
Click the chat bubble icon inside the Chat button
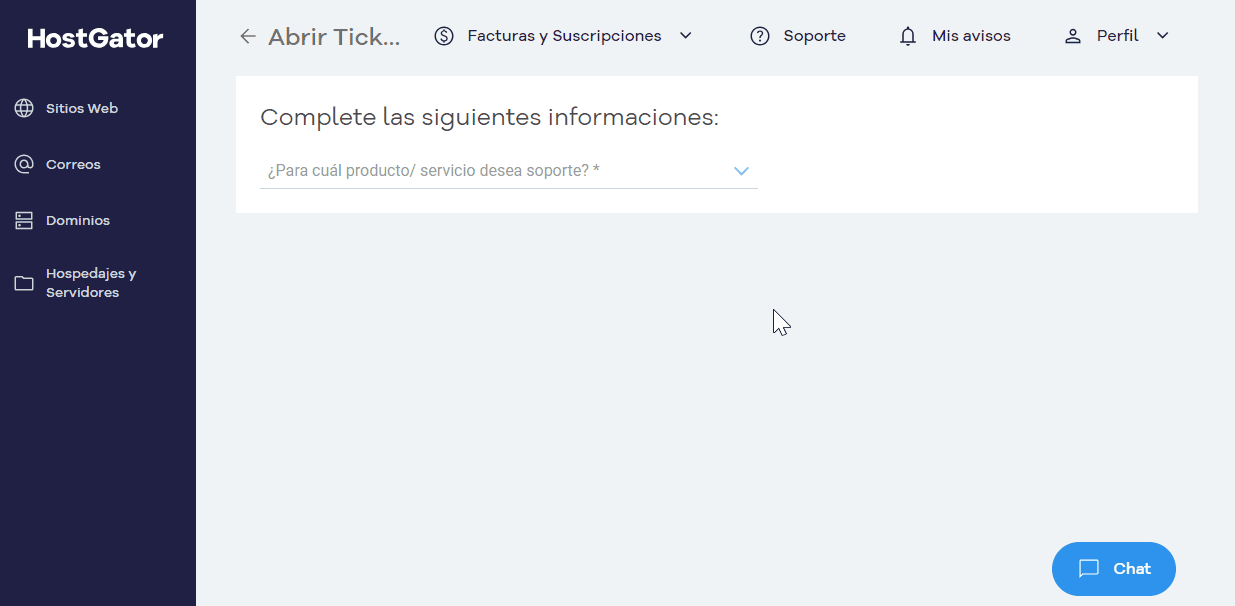click(1090, 568)
